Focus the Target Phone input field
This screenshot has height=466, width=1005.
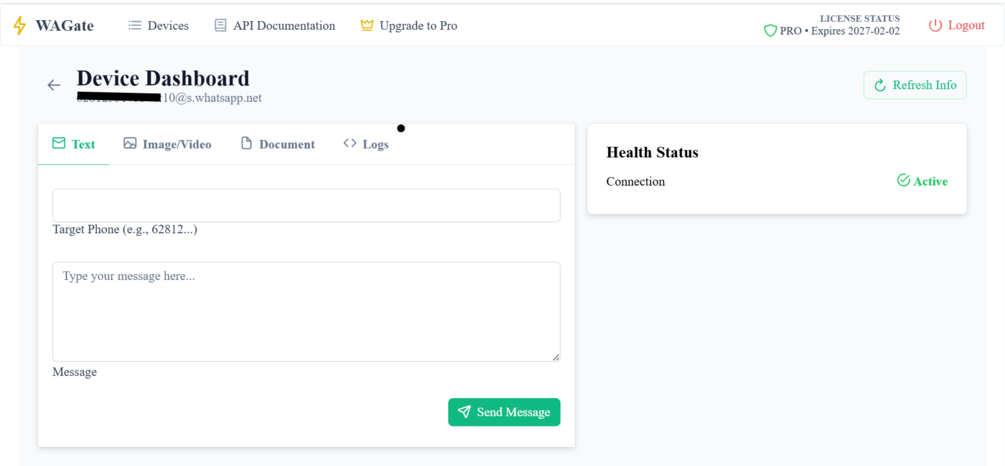(x=306, y=205)
